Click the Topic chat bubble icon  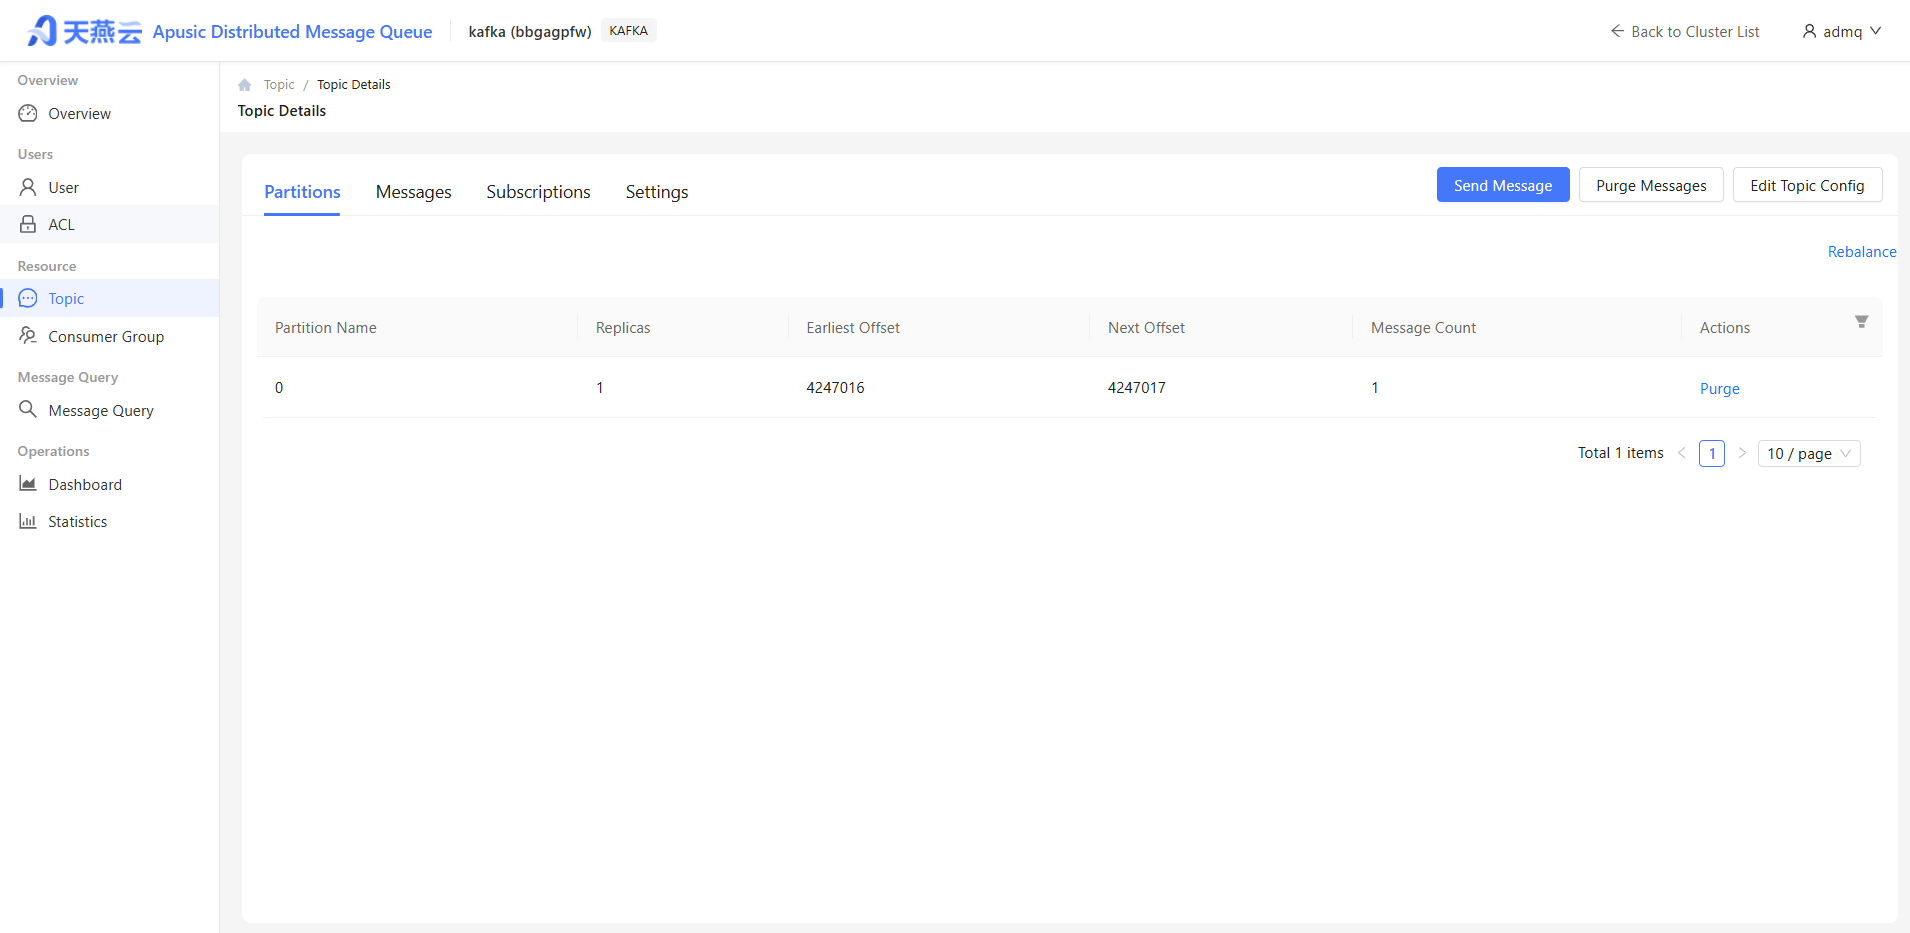tap(28, 298)
